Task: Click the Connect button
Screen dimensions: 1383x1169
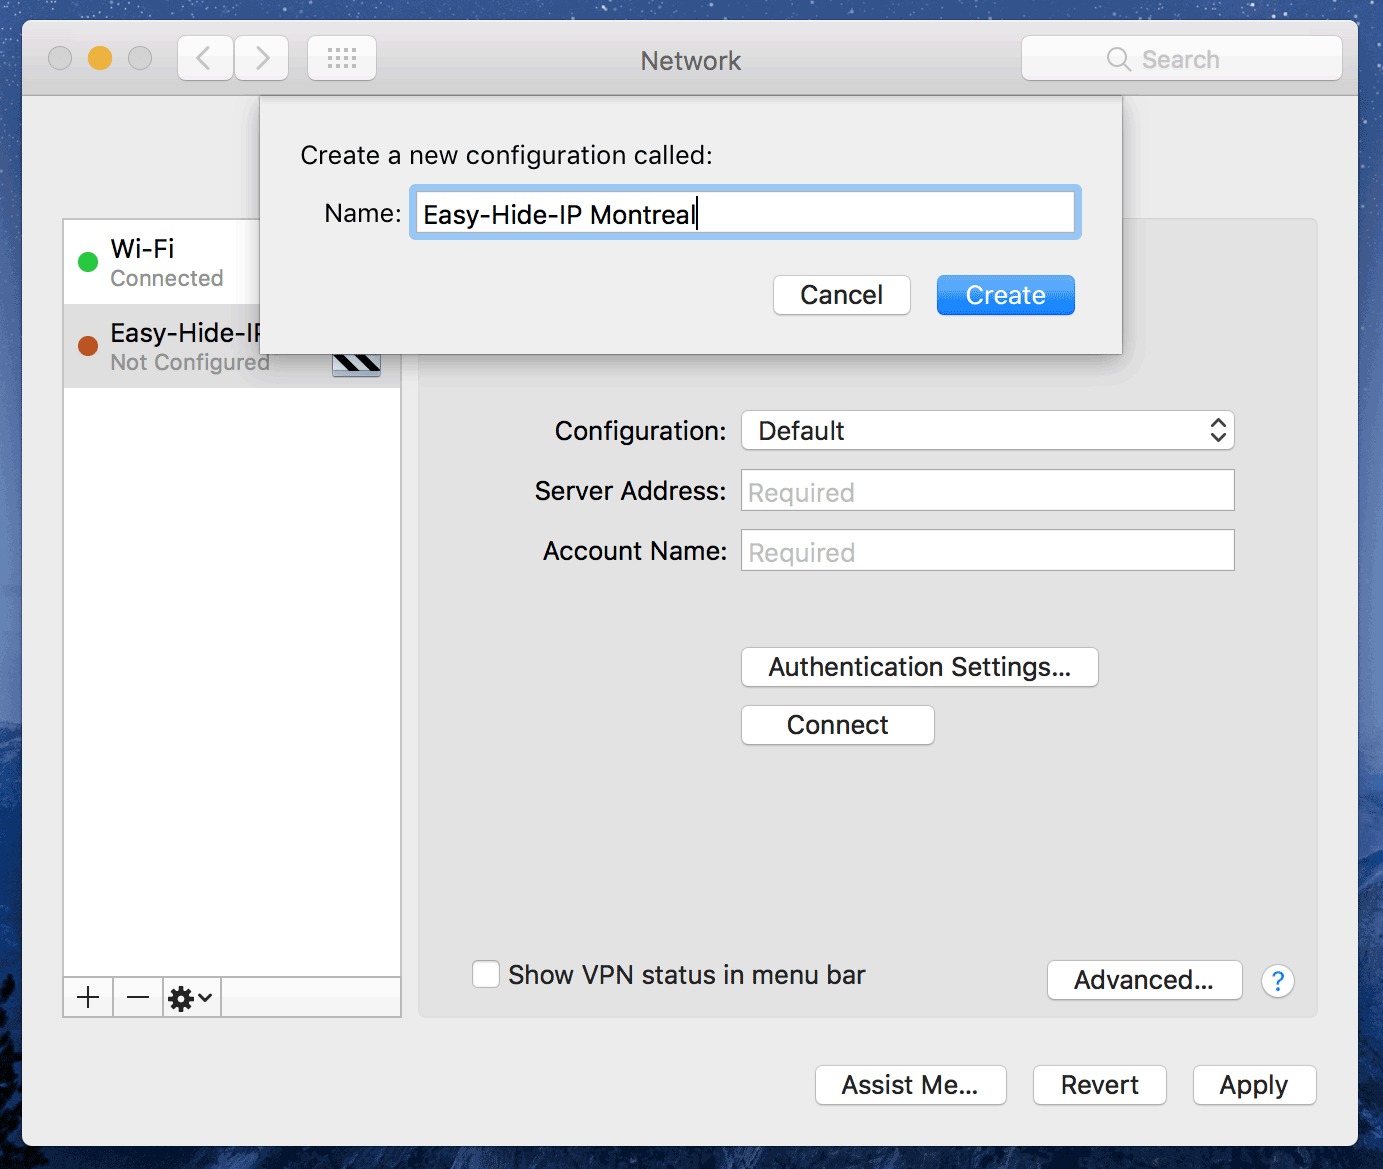Action: point(838,725)
